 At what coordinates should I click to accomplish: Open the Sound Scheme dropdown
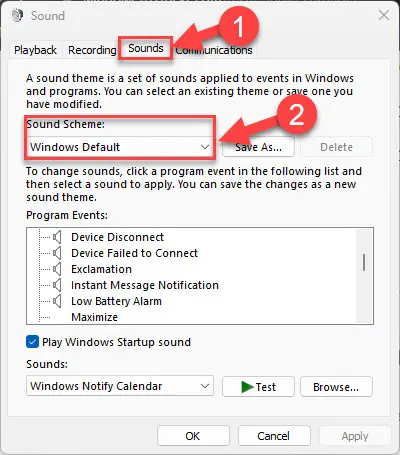click(120, 147)
